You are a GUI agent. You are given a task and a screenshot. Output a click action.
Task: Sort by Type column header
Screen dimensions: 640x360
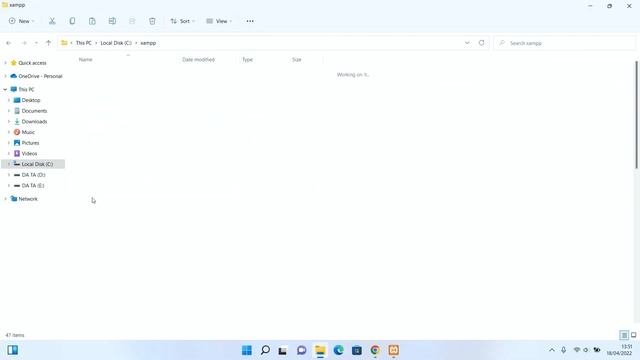(x=247, y=60)
